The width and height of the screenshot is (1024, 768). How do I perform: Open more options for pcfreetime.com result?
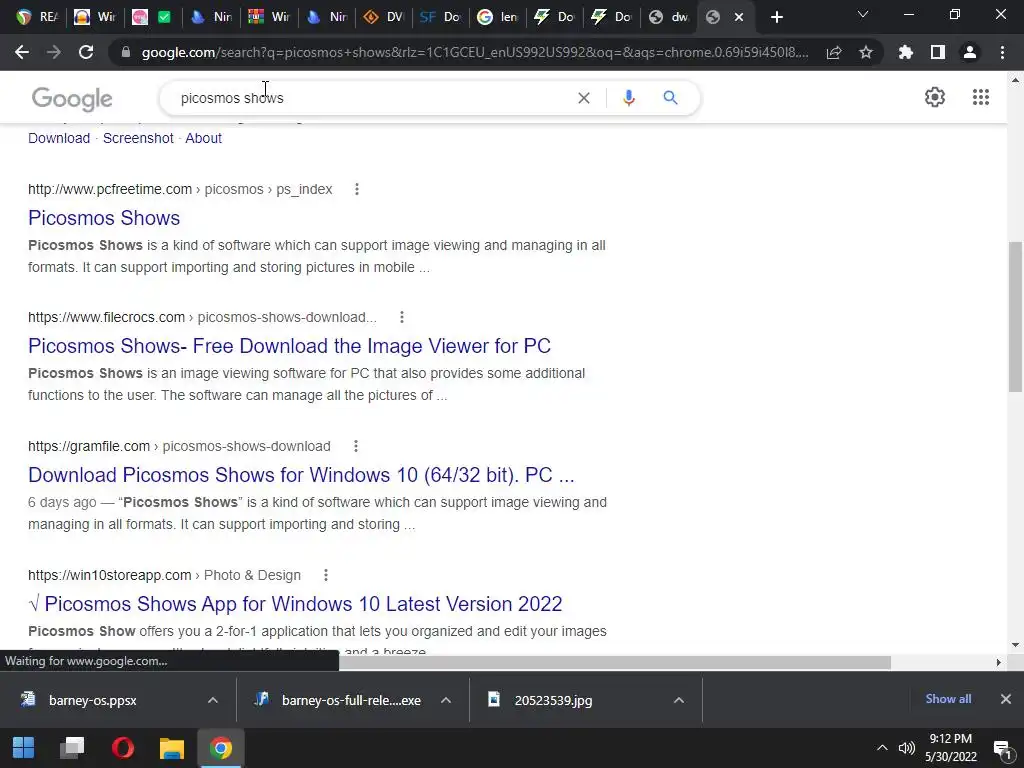(357, 189)
